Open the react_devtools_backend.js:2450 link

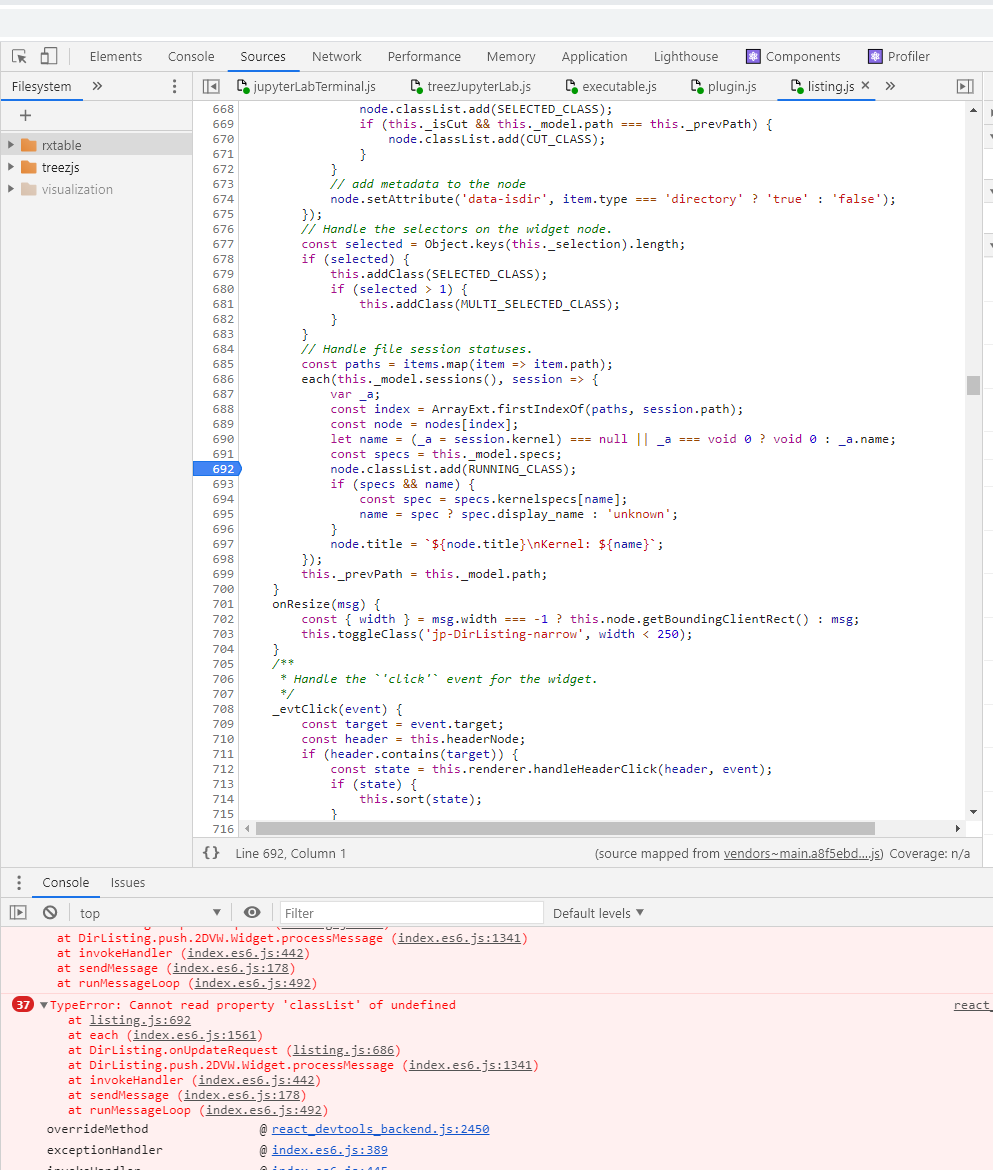pos(380,1129)
